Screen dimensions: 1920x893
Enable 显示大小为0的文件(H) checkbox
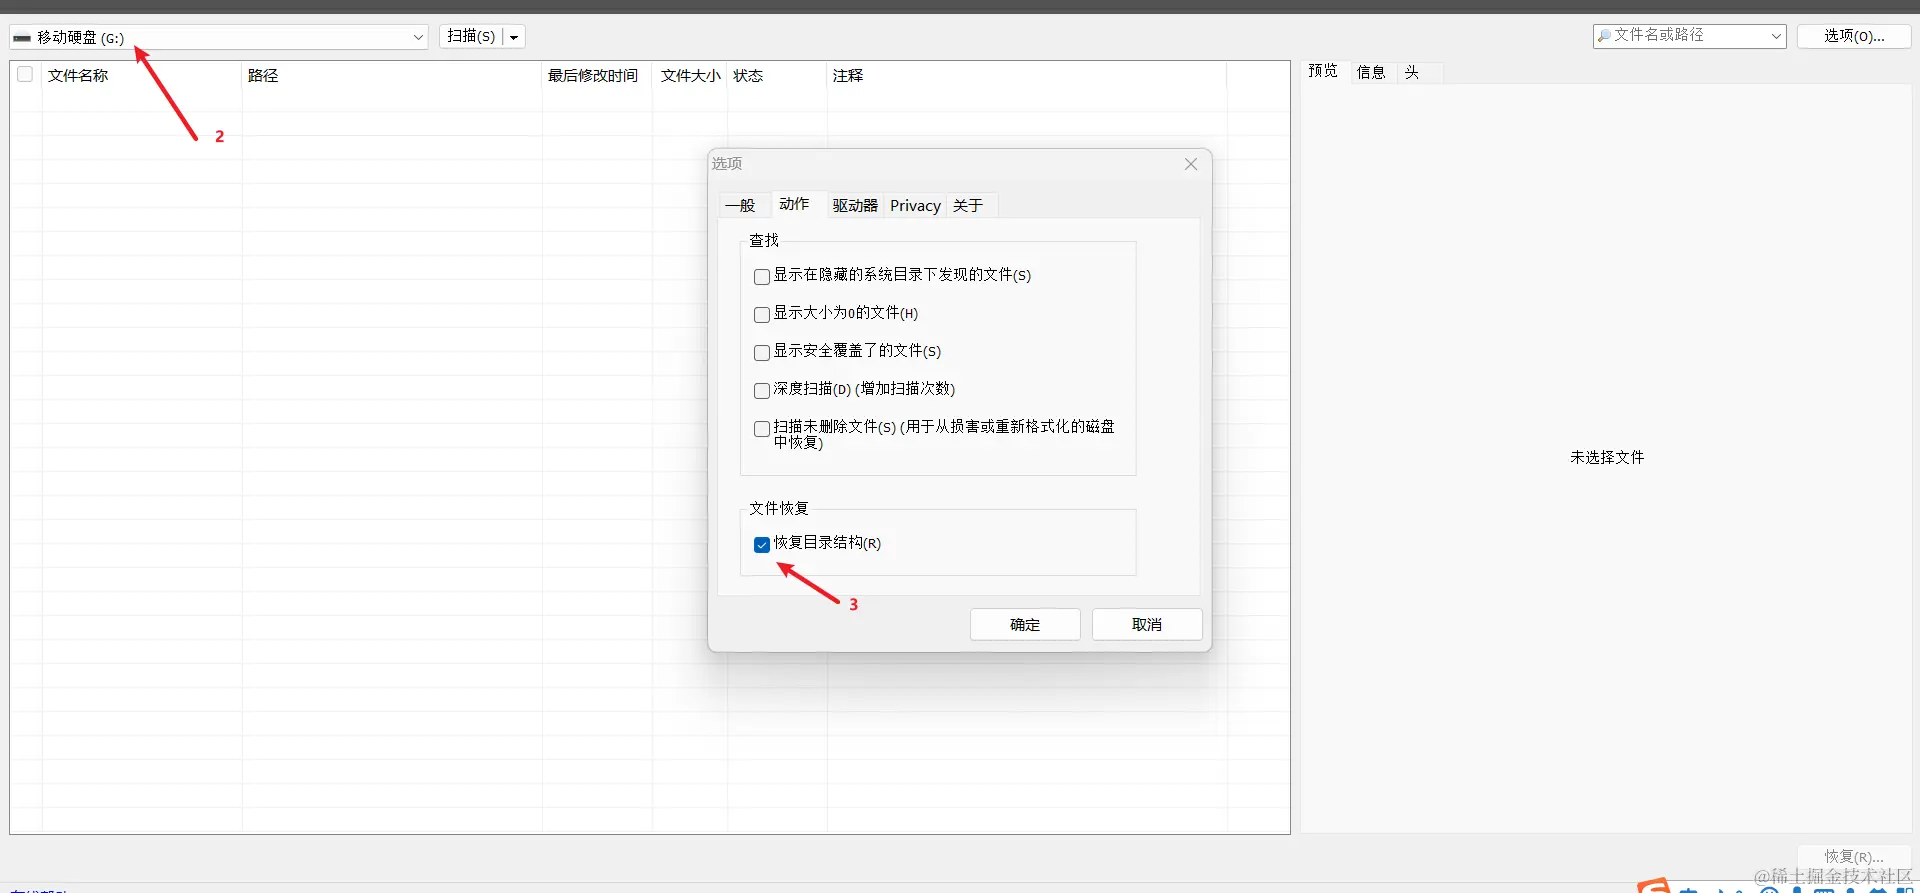point(762,314)
